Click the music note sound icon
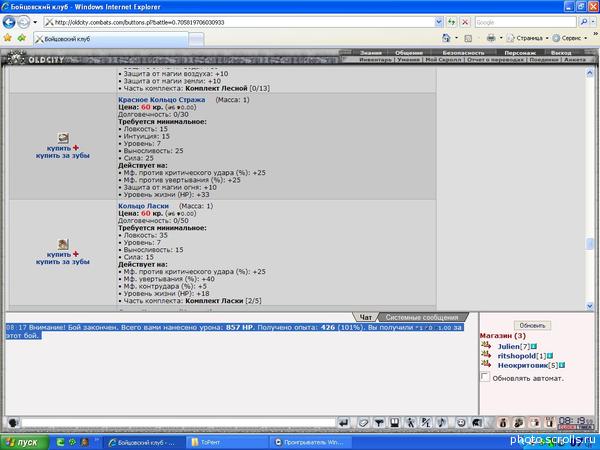Image resolution: width=600 pixels, height=450 pixels. (x=441, y=423)
